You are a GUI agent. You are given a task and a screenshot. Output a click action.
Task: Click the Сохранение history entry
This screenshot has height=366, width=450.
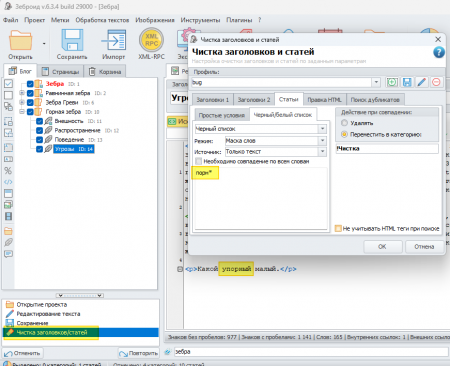tap(32, 323)
